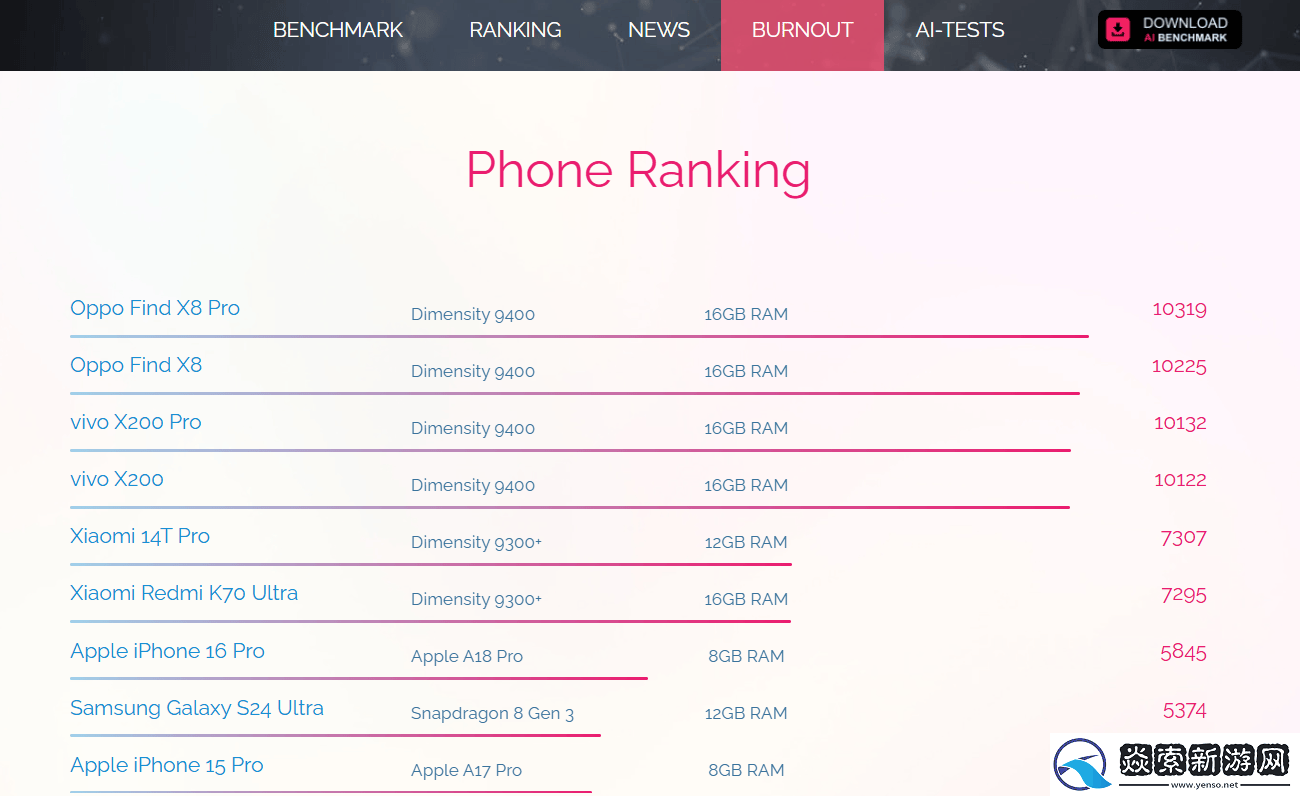Screen dimensions: 1300x796
Task: Click Apple iPhone 16 Pro link
Action: click(x=167, y=651)
